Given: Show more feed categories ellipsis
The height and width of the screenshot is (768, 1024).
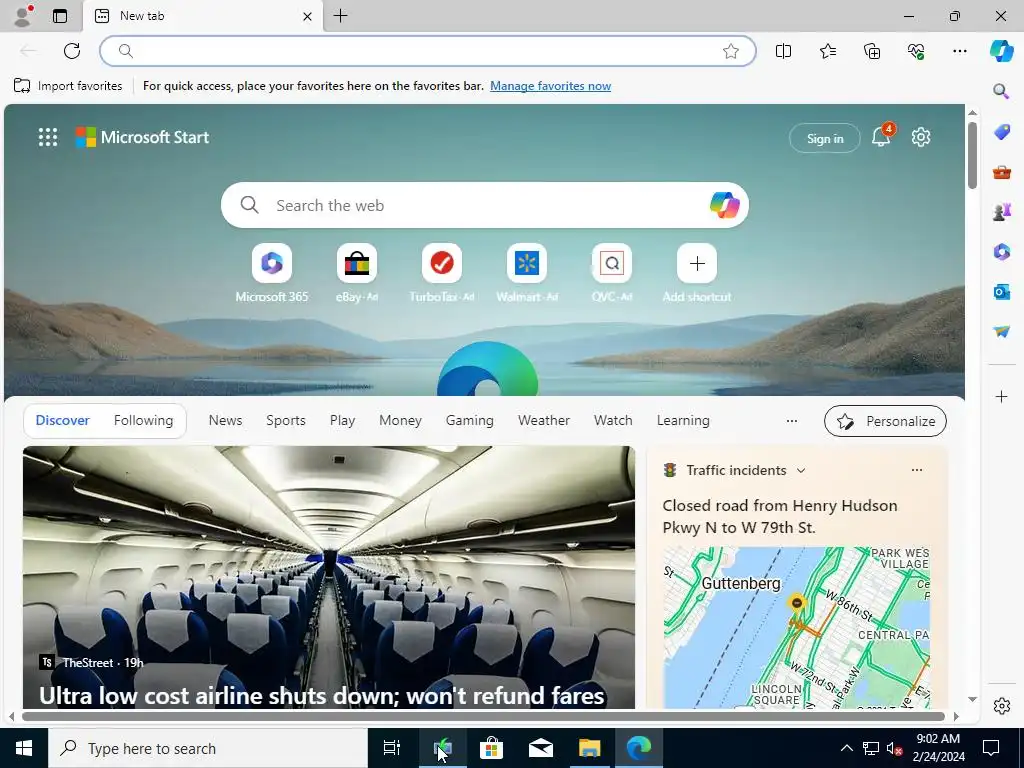Looking at the screenshot, I should (x=792, y=421).
